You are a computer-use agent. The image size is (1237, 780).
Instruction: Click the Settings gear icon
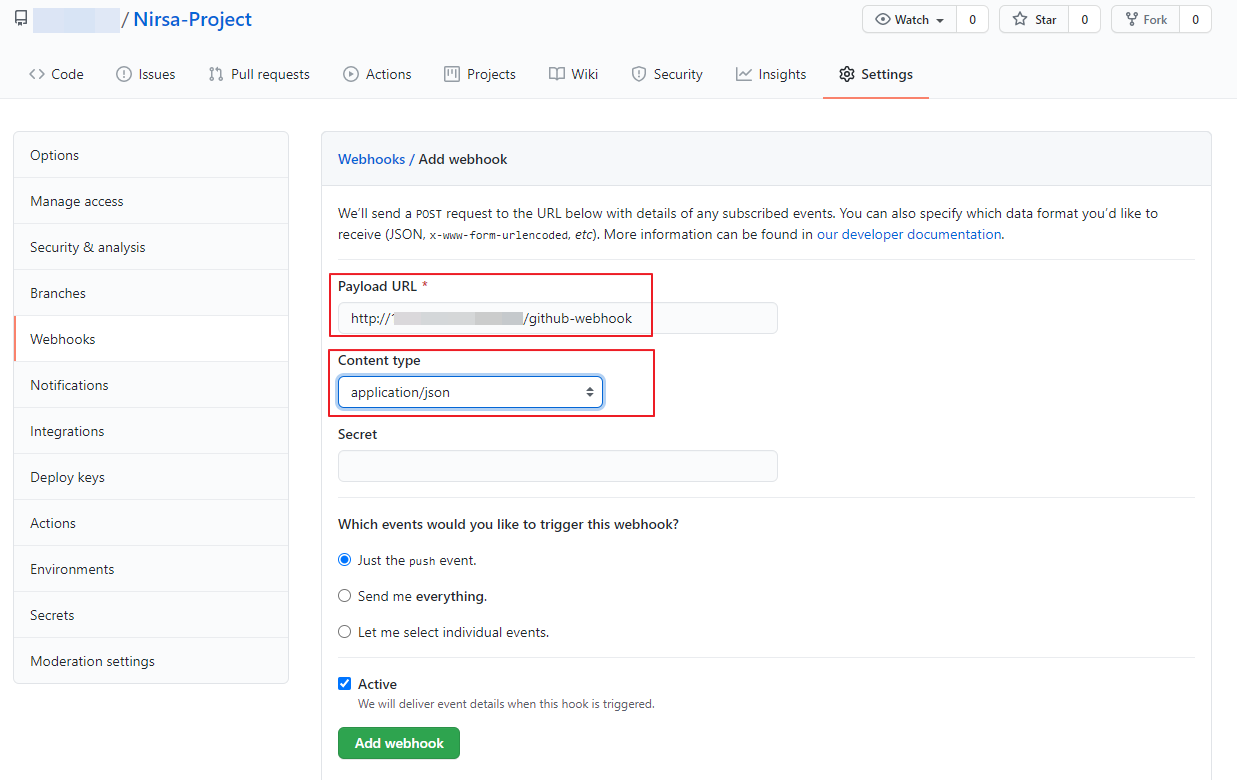coord(847,74)
